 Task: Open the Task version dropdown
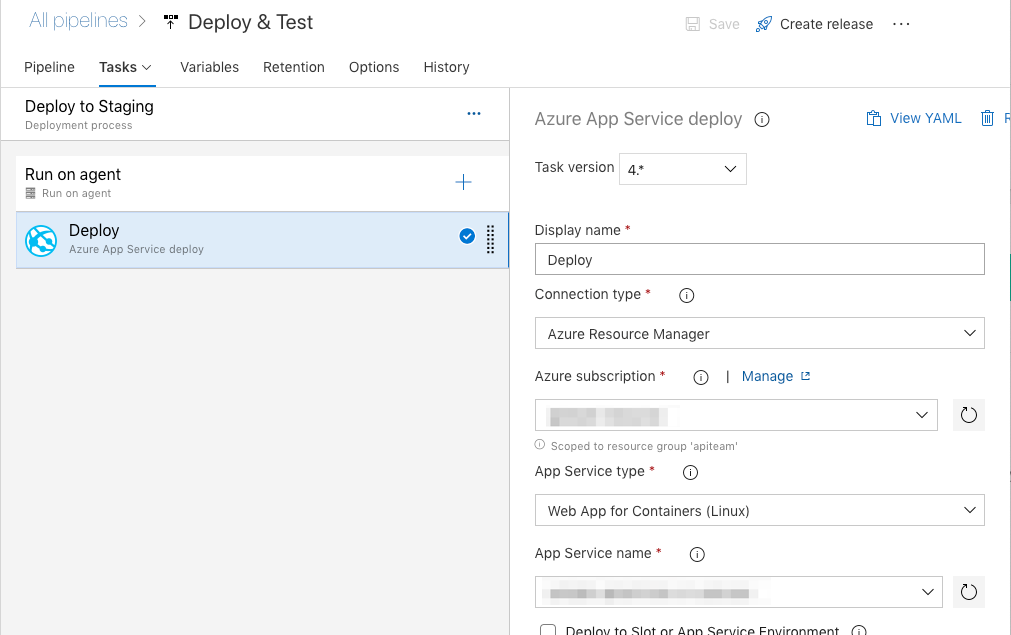[x=682, y=169]
